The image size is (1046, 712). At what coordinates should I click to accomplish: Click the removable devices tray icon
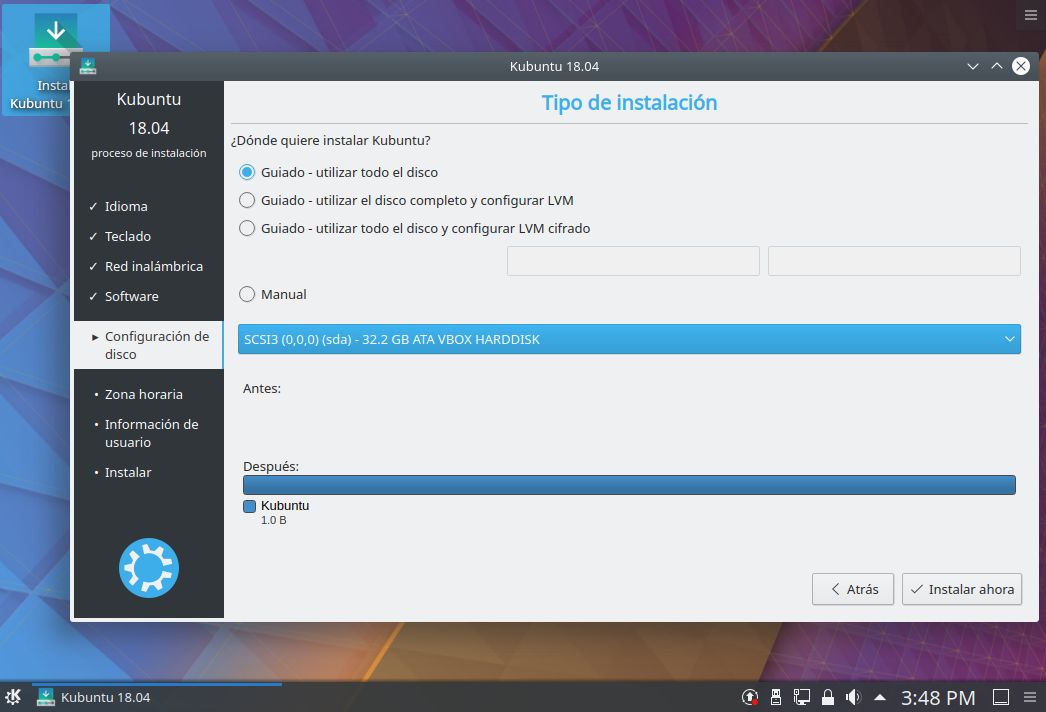coord(776,697)
